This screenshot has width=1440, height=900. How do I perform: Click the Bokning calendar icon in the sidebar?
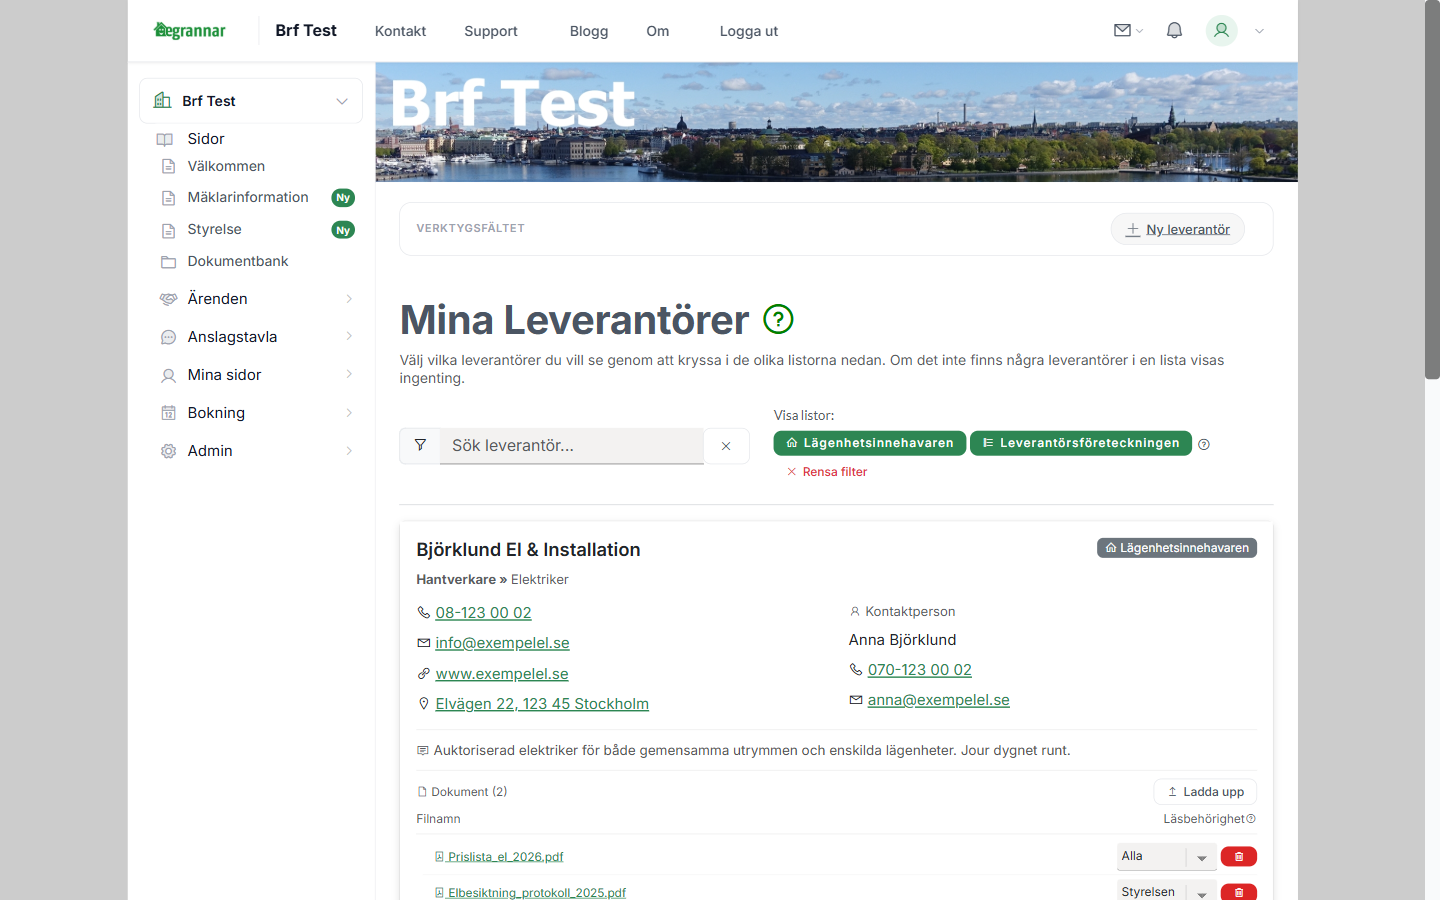167,412
